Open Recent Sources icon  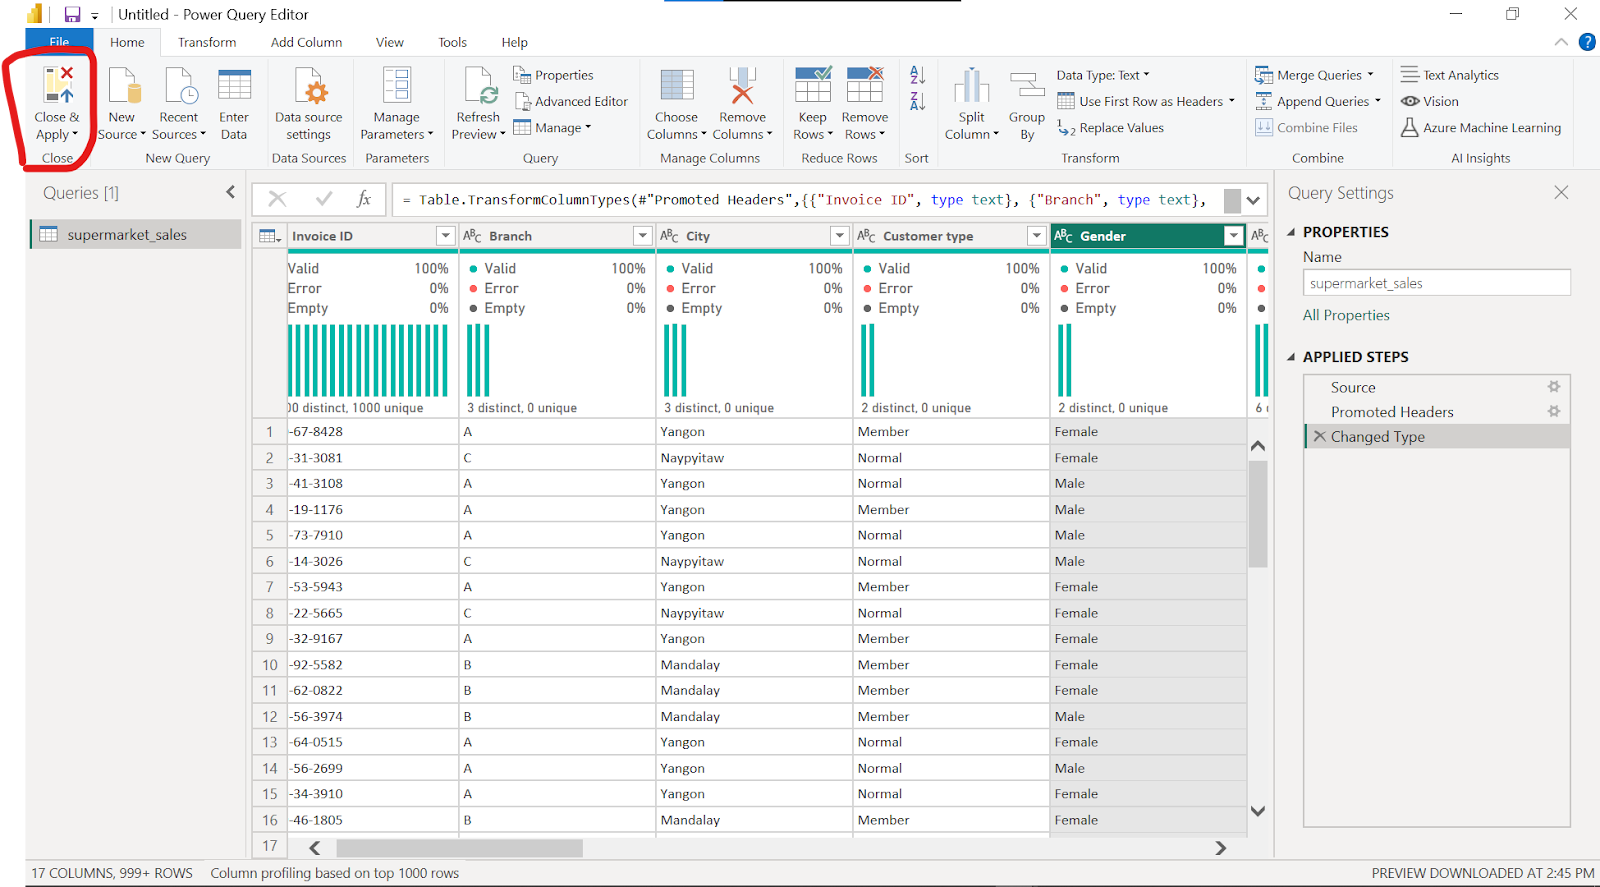tap(181, 86)
